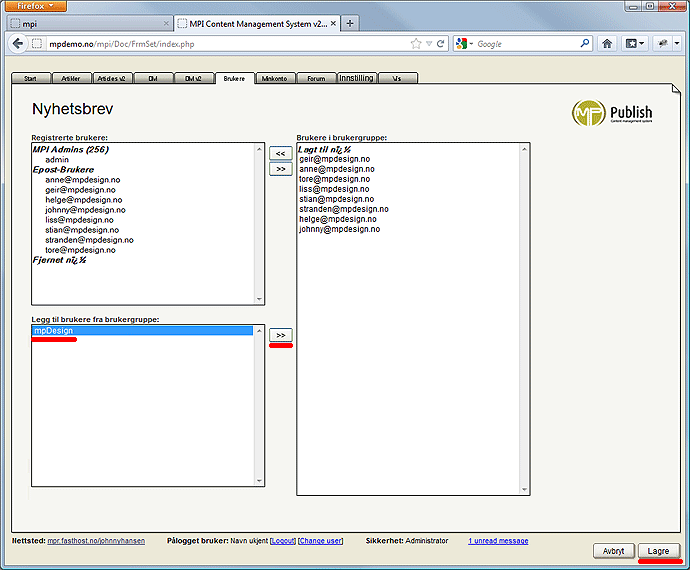Select johnny@mpdesign.no in Registrerte brukere
The height and width of the screenshot is (570, 690).
(x=85, y=210)
